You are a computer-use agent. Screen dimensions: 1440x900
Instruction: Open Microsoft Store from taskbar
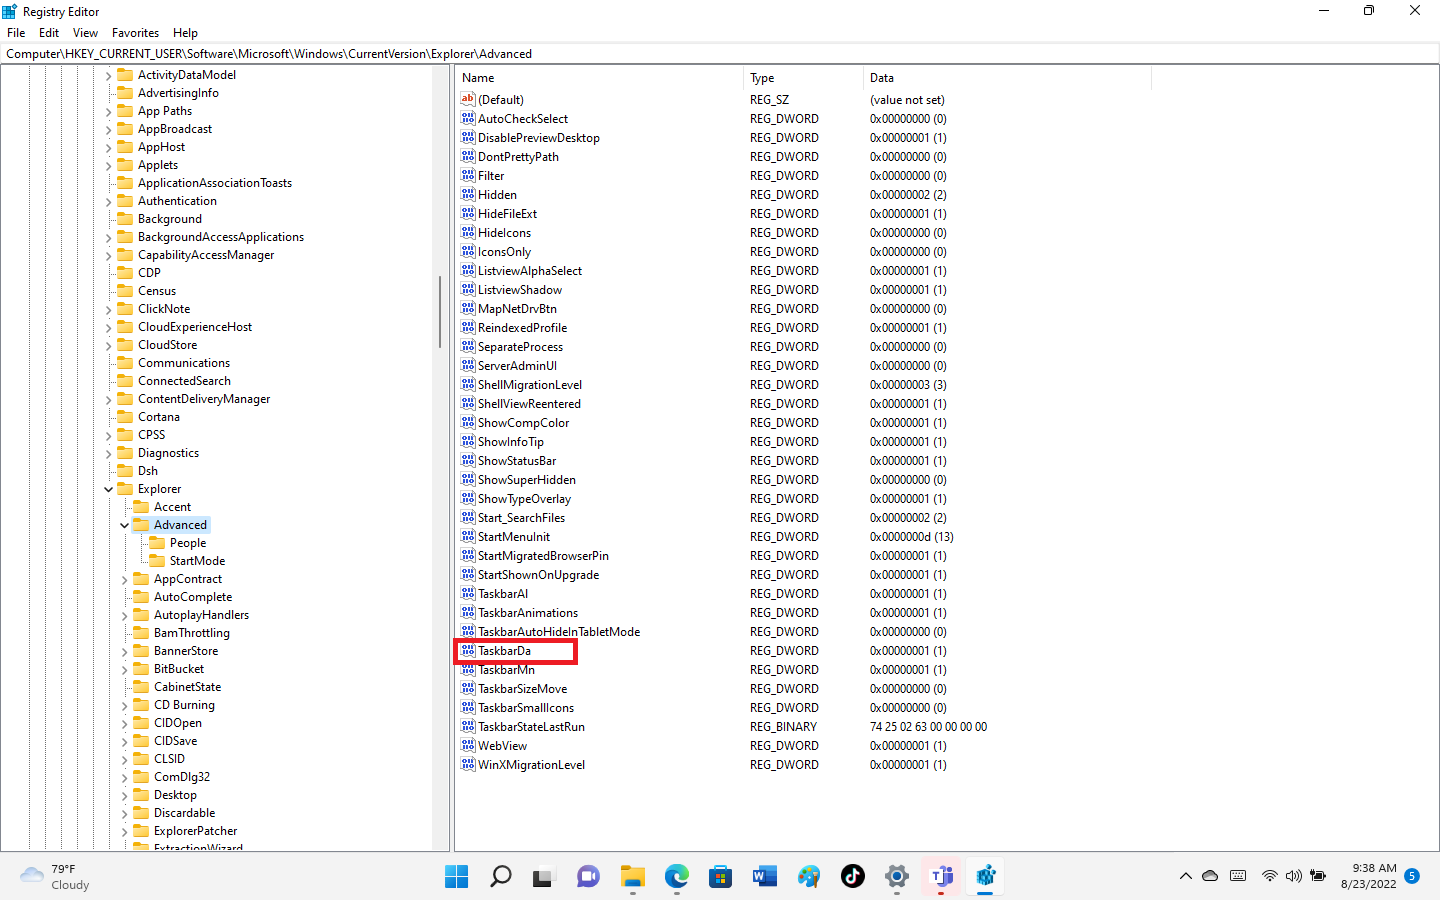[x=721, y=877]
